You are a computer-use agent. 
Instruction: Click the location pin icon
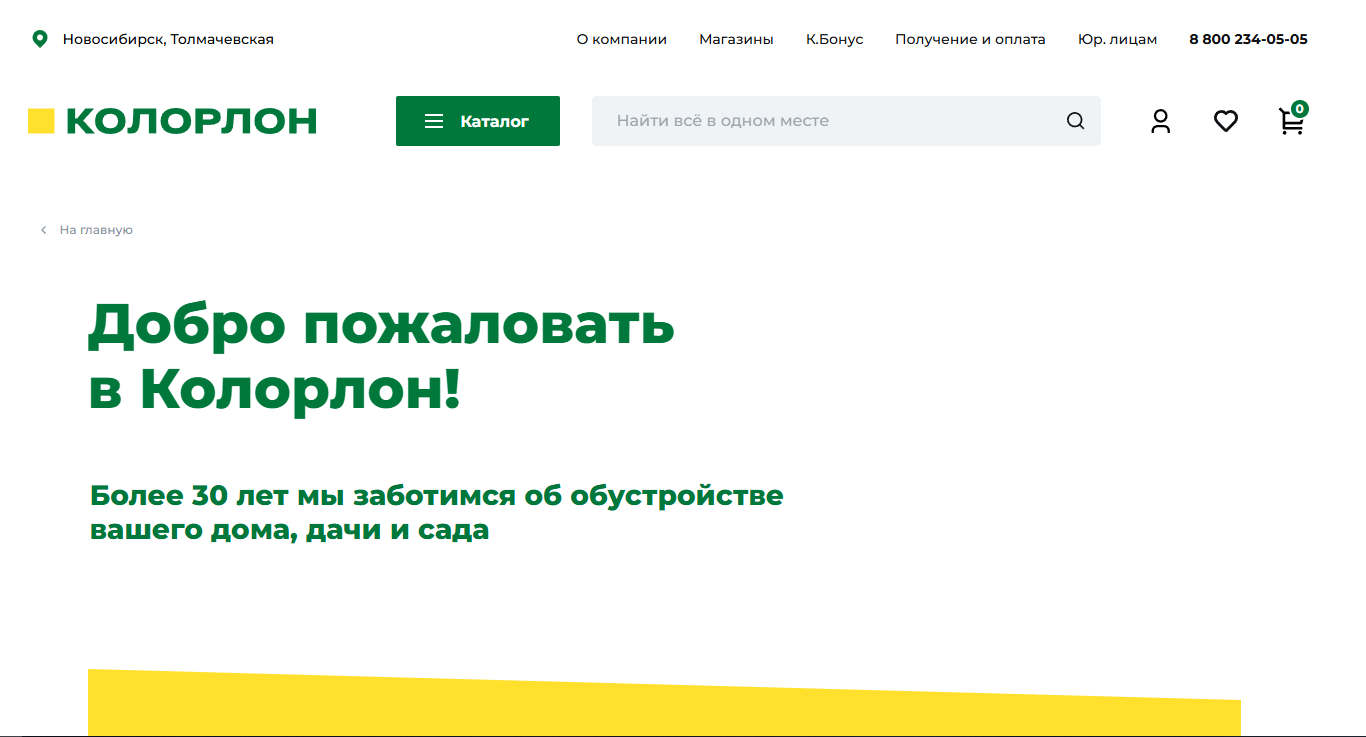pyautogui.click(x=40, y=39)
